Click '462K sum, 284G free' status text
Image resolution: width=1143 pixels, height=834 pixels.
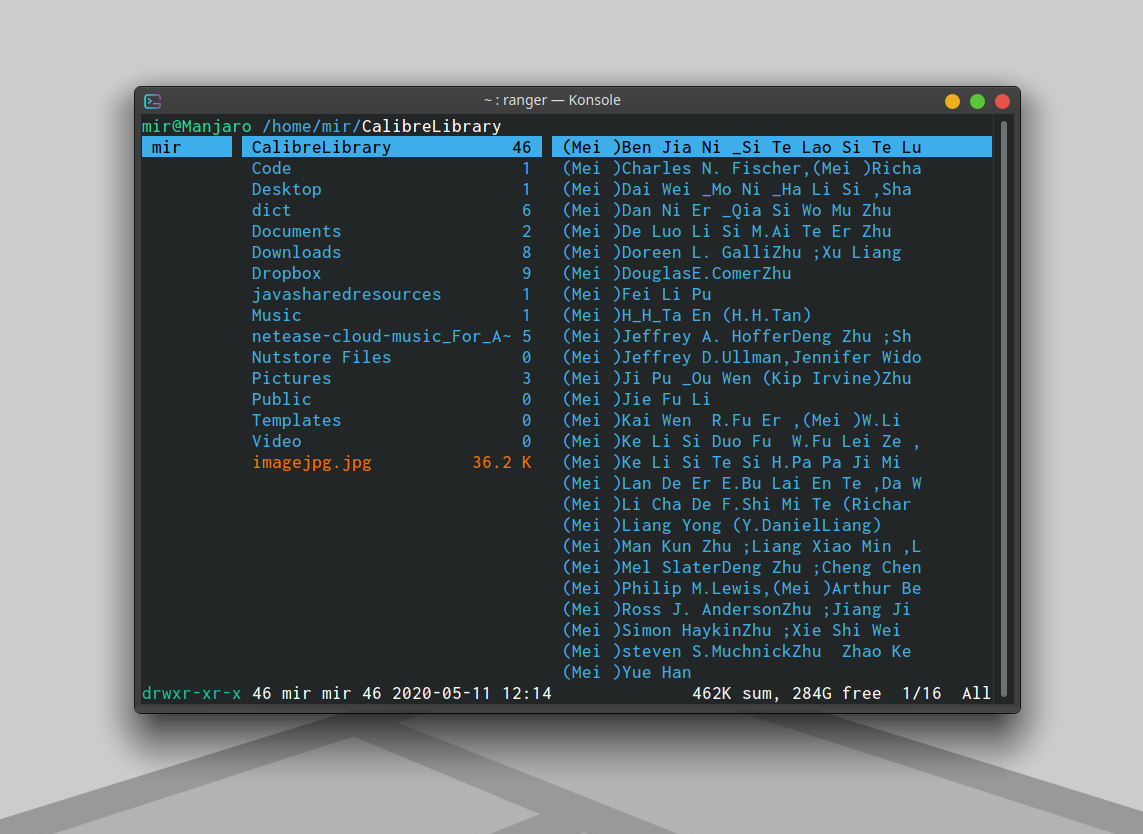(787, 693)
